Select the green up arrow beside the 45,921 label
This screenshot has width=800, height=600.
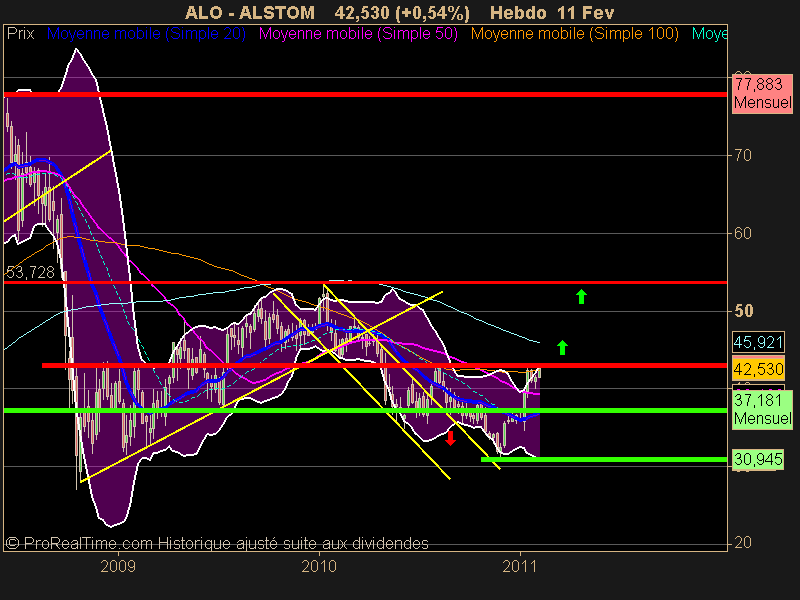tap(562, 347)
